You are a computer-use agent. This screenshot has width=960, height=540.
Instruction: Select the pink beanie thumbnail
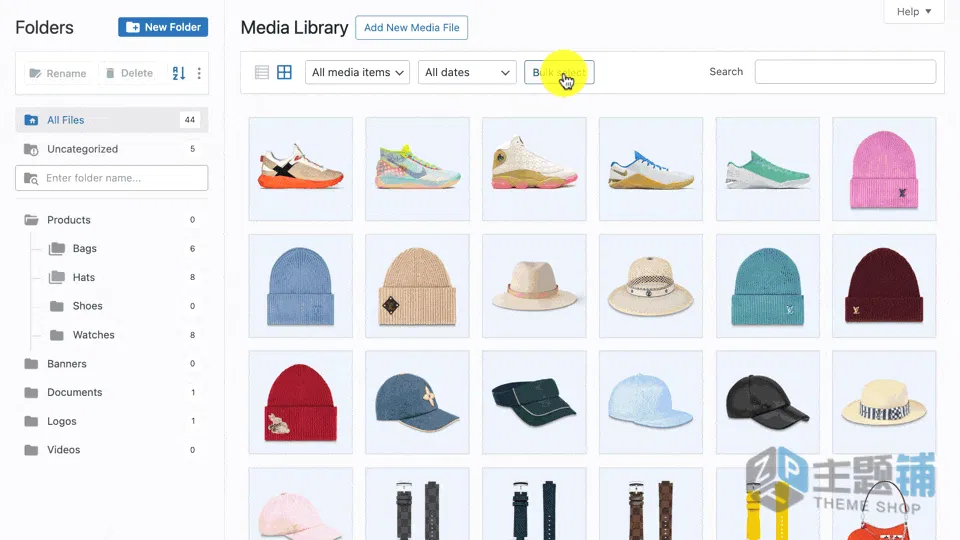pos(884,169)
